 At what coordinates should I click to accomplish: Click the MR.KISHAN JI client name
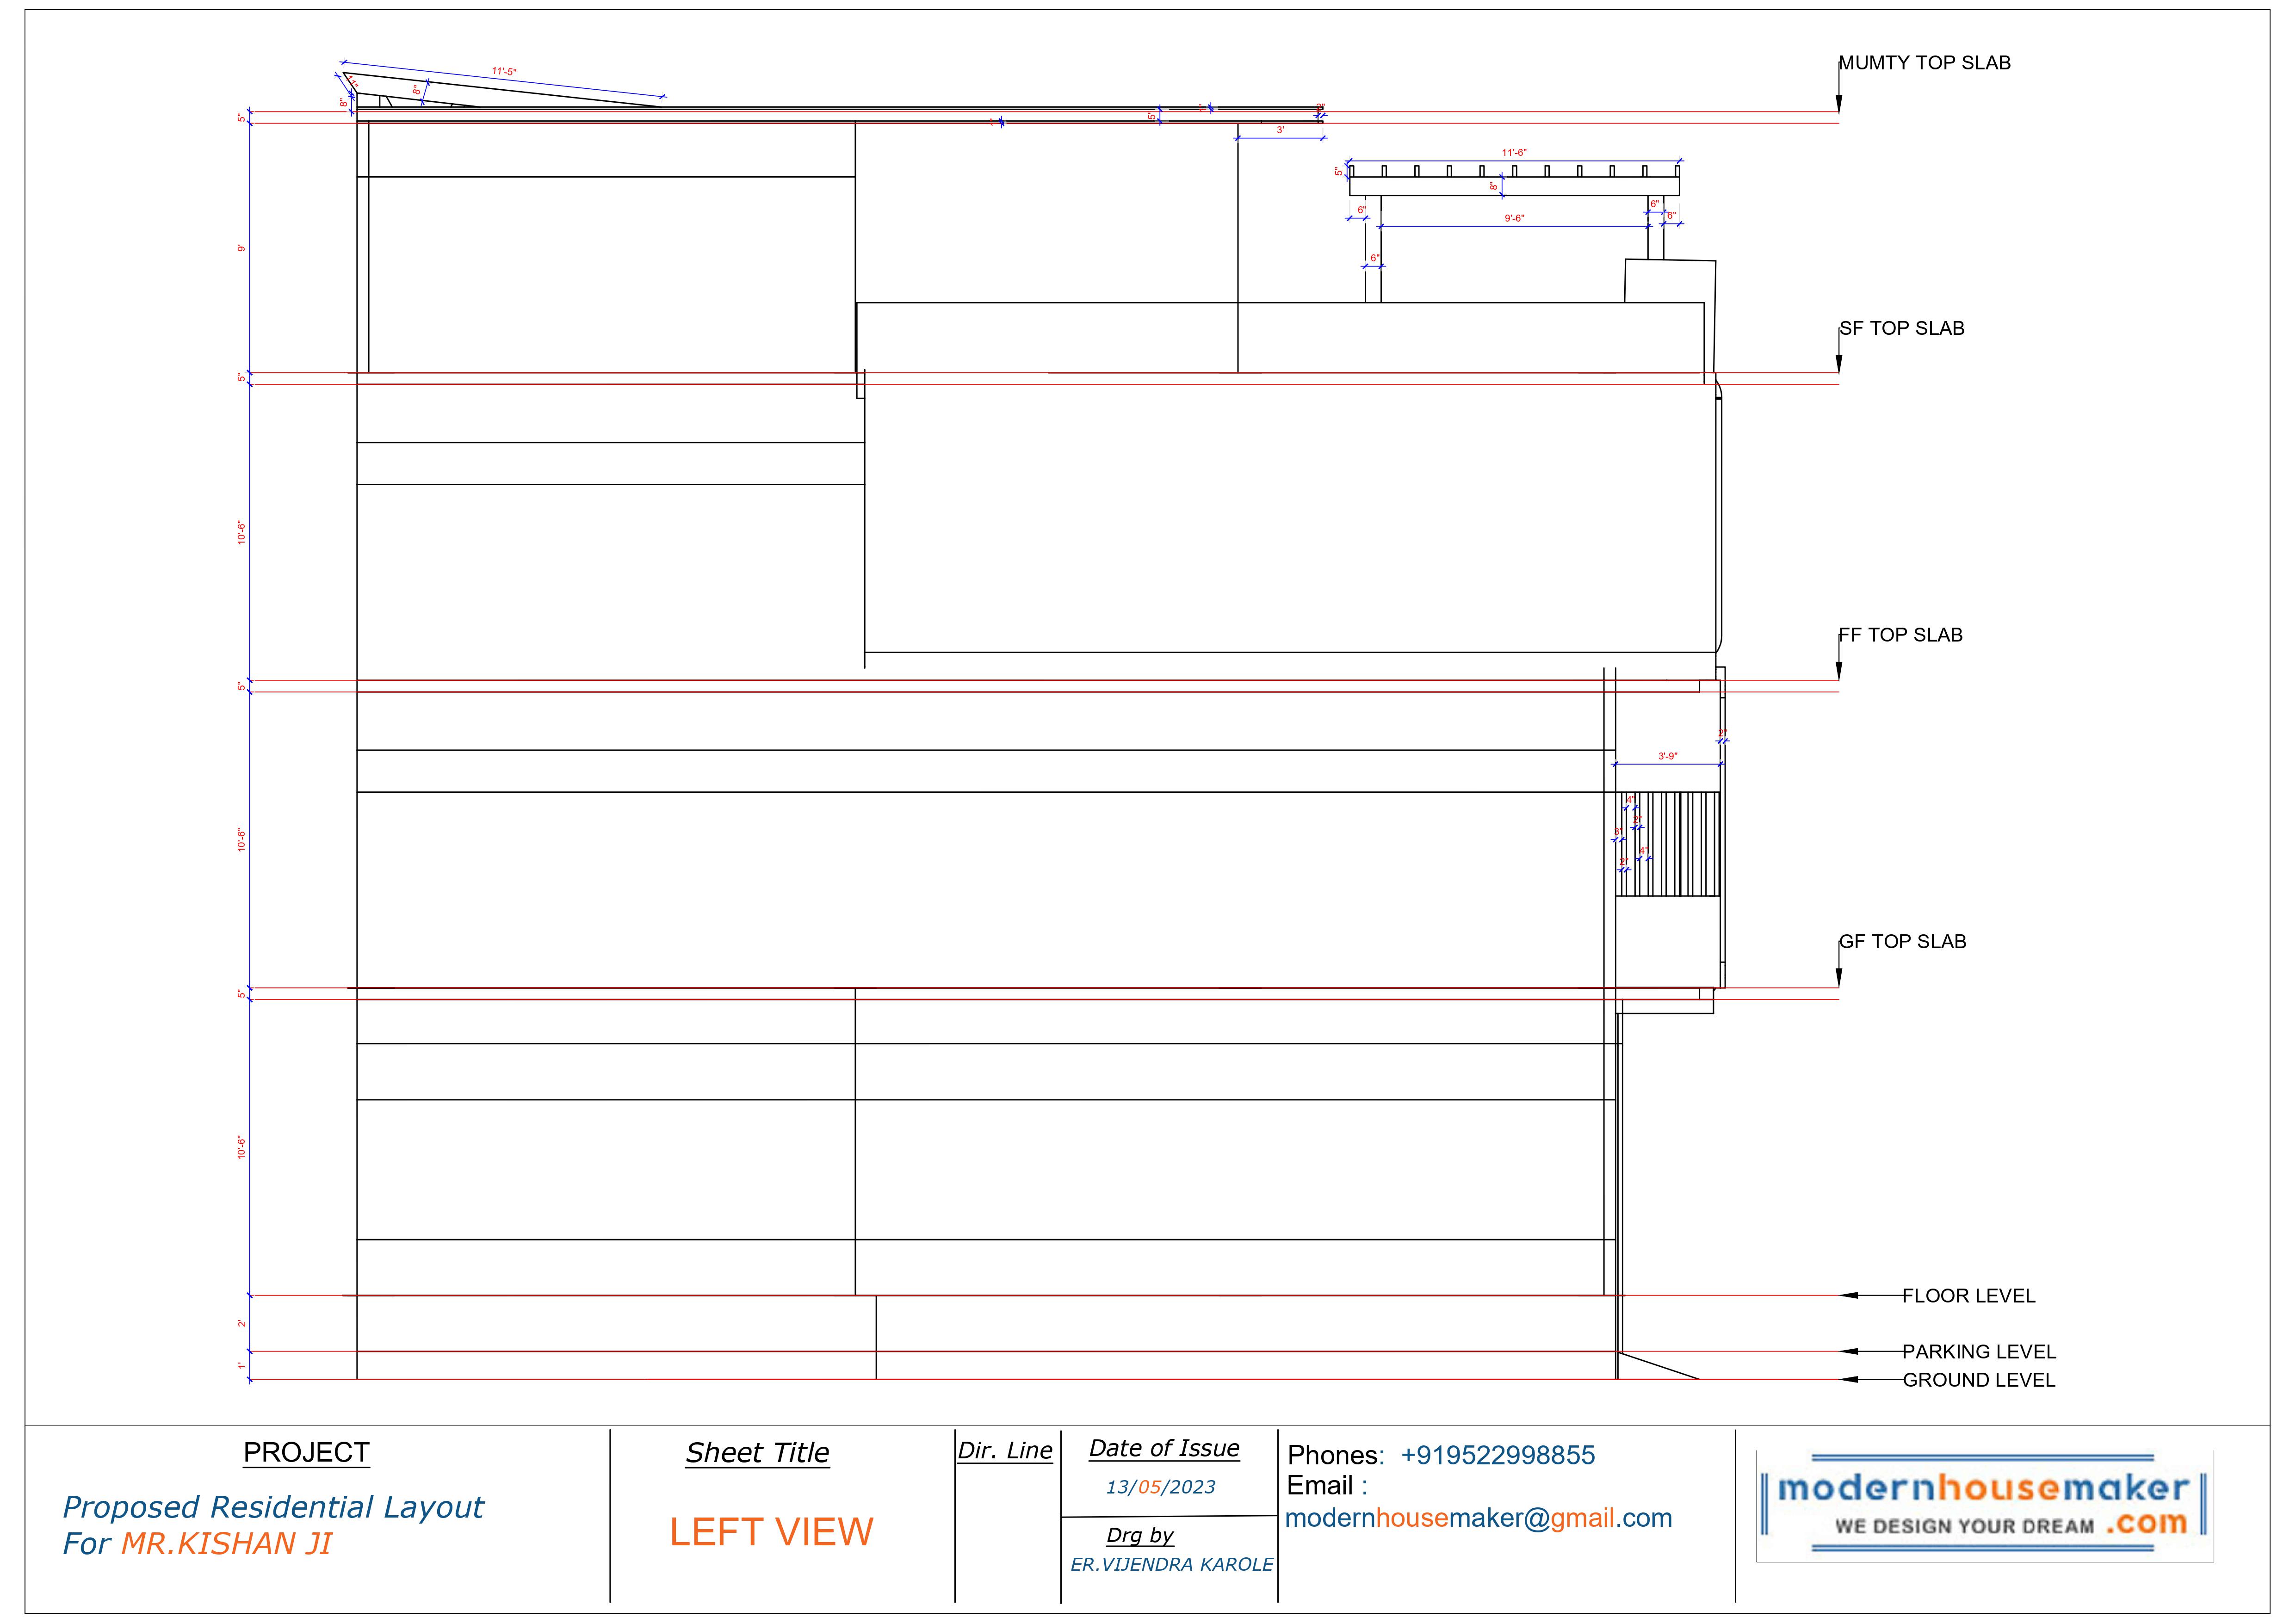(x=226, y=1543)
